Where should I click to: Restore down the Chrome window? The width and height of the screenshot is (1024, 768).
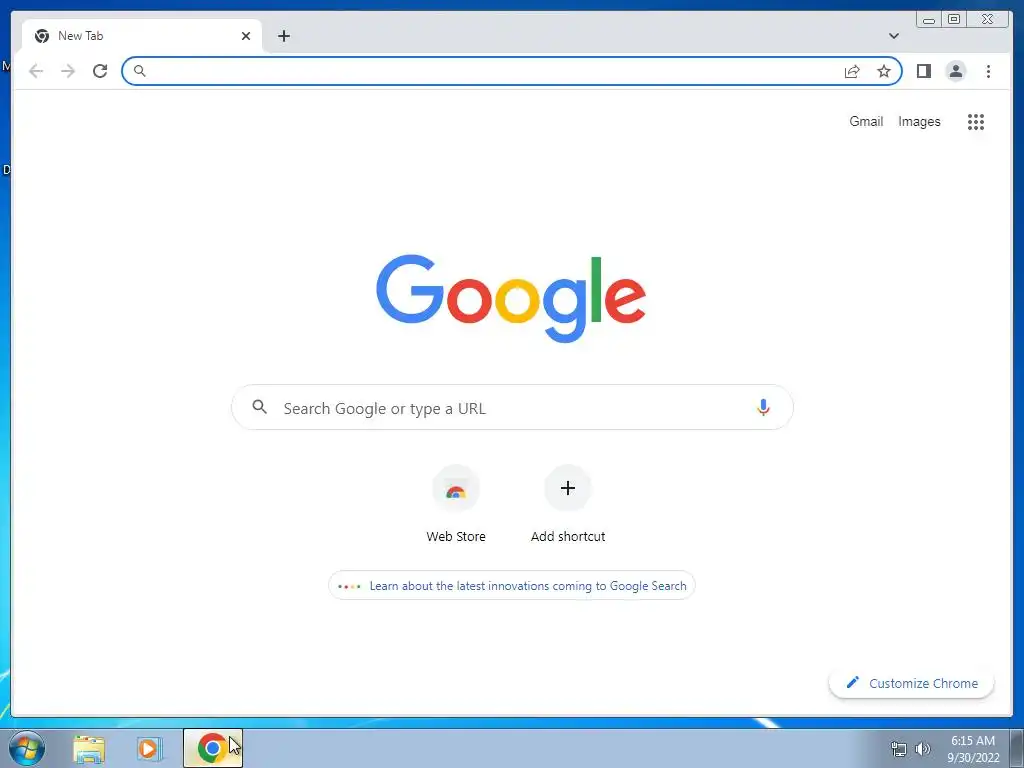[954, 20]
